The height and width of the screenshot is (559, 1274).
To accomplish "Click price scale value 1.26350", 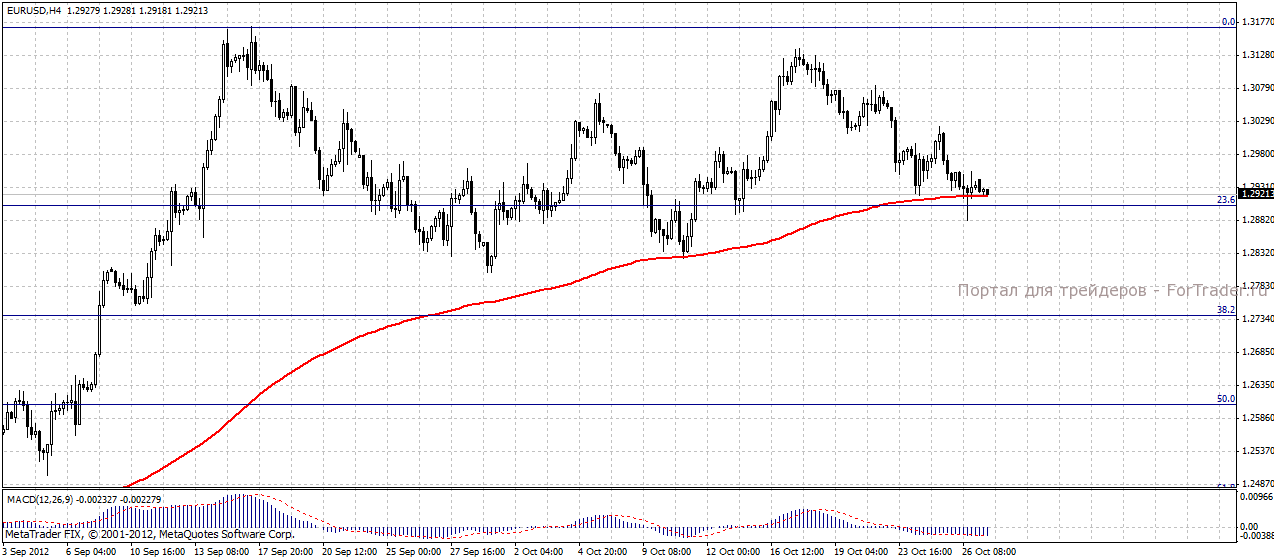I will coord(1257,384).
